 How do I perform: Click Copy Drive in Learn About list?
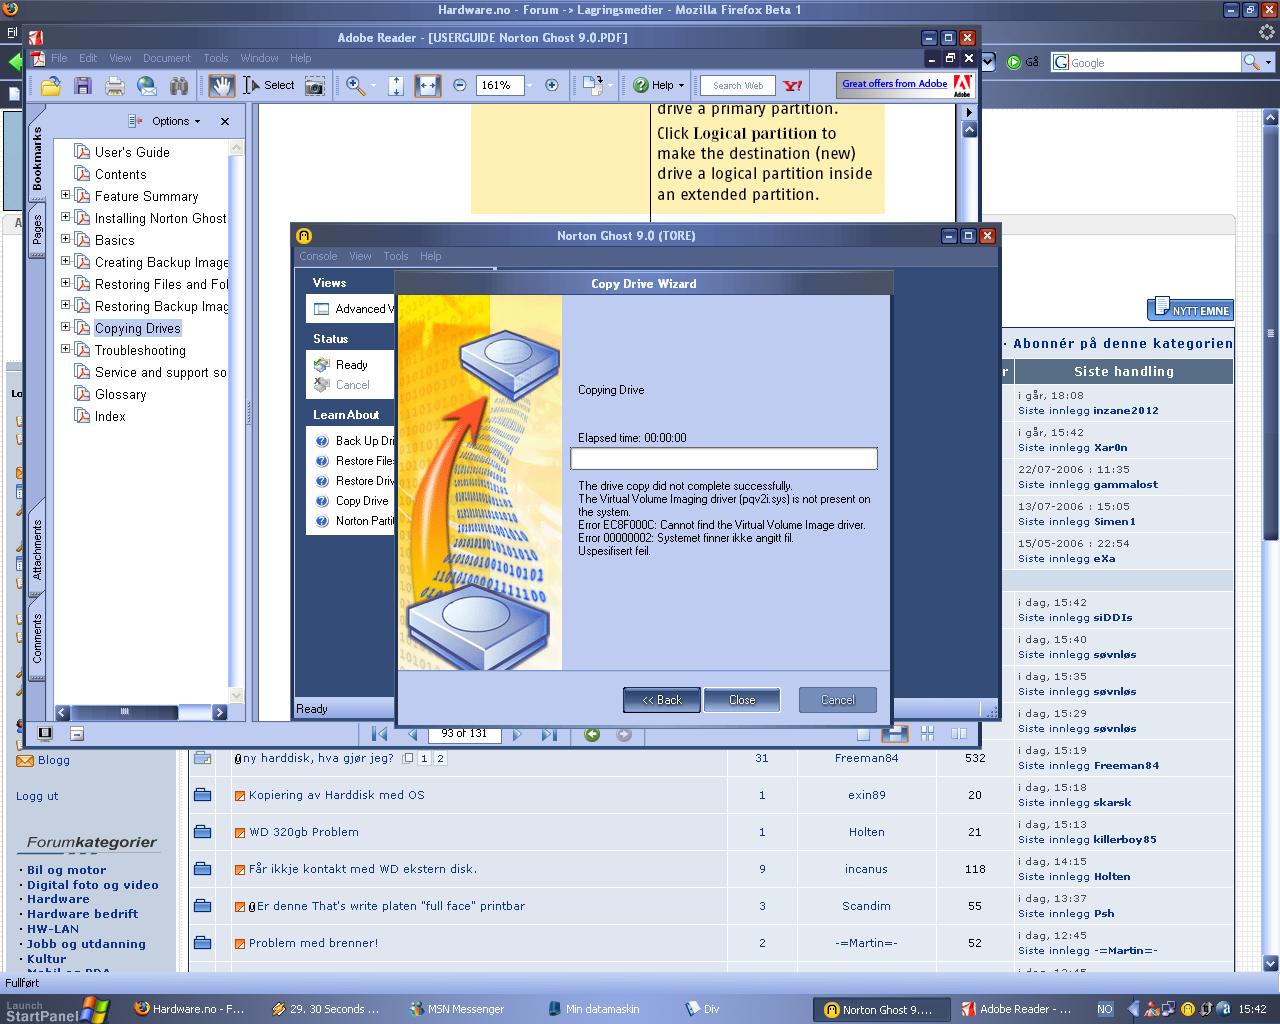362,501
